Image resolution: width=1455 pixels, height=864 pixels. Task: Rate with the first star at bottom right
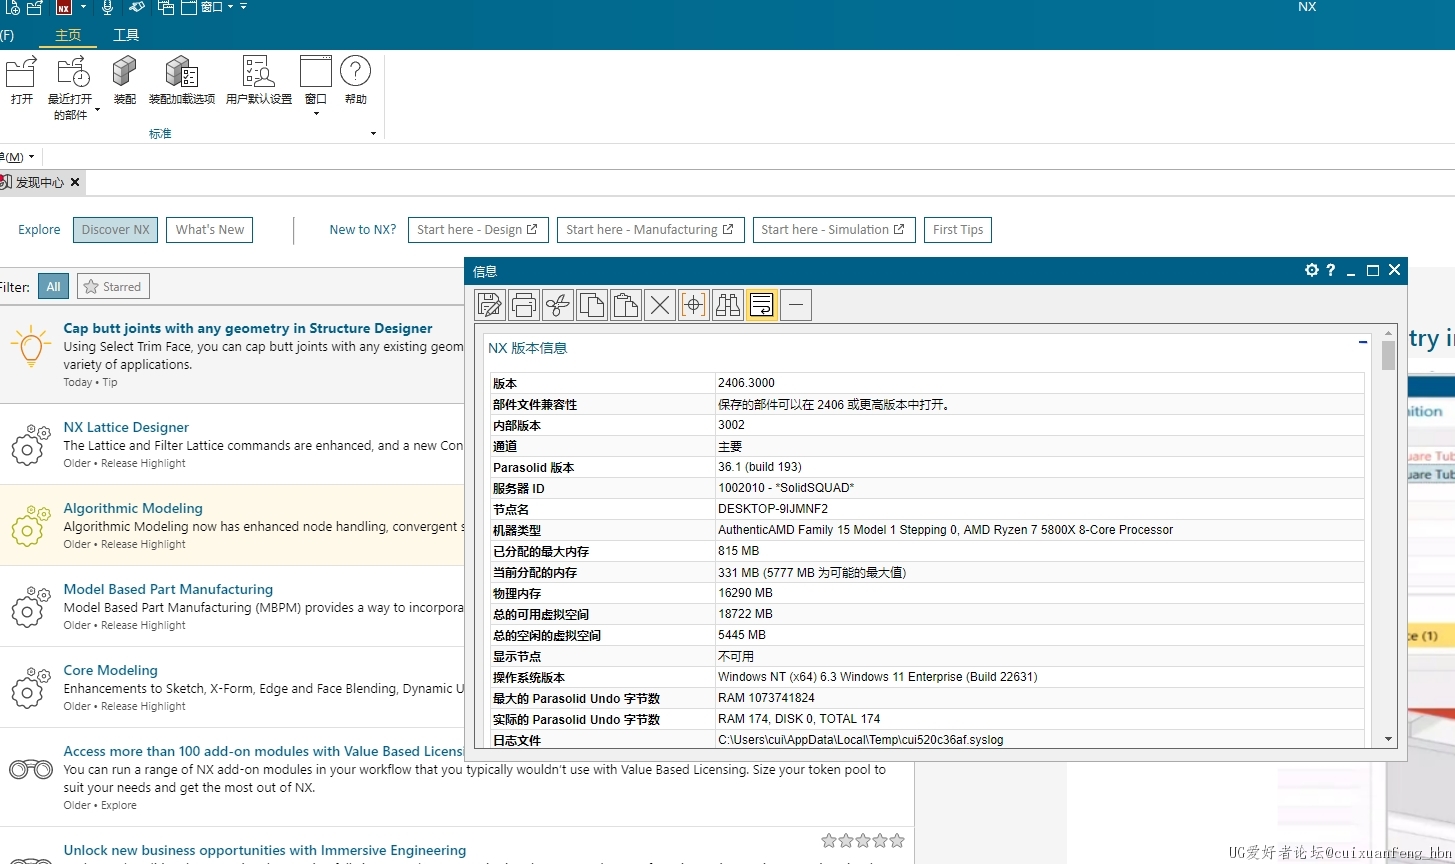click(829, 841)
